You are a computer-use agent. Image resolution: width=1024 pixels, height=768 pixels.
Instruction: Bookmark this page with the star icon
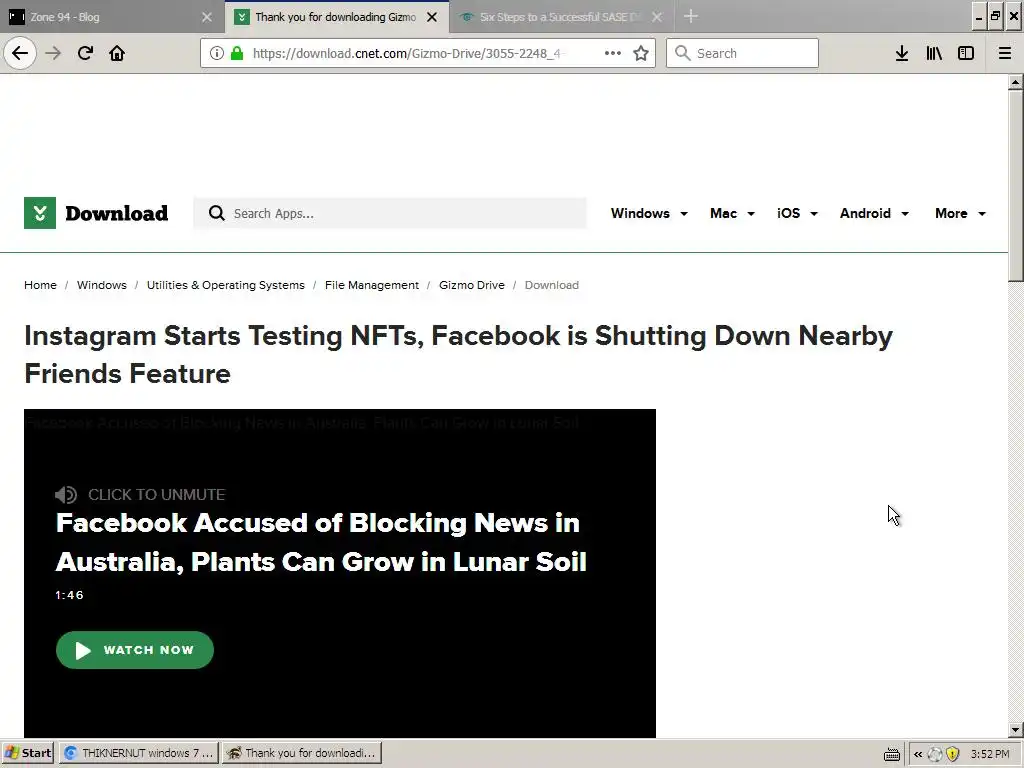tap(641, 54)
